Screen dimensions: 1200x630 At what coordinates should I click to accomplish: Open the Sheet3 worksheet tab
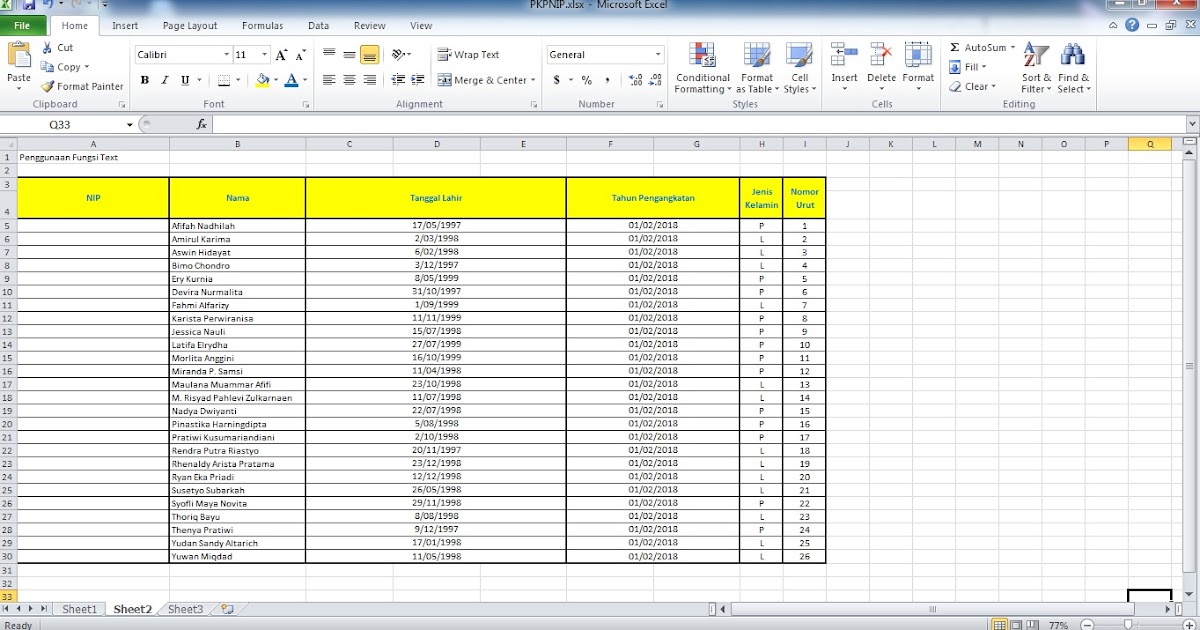184,608
